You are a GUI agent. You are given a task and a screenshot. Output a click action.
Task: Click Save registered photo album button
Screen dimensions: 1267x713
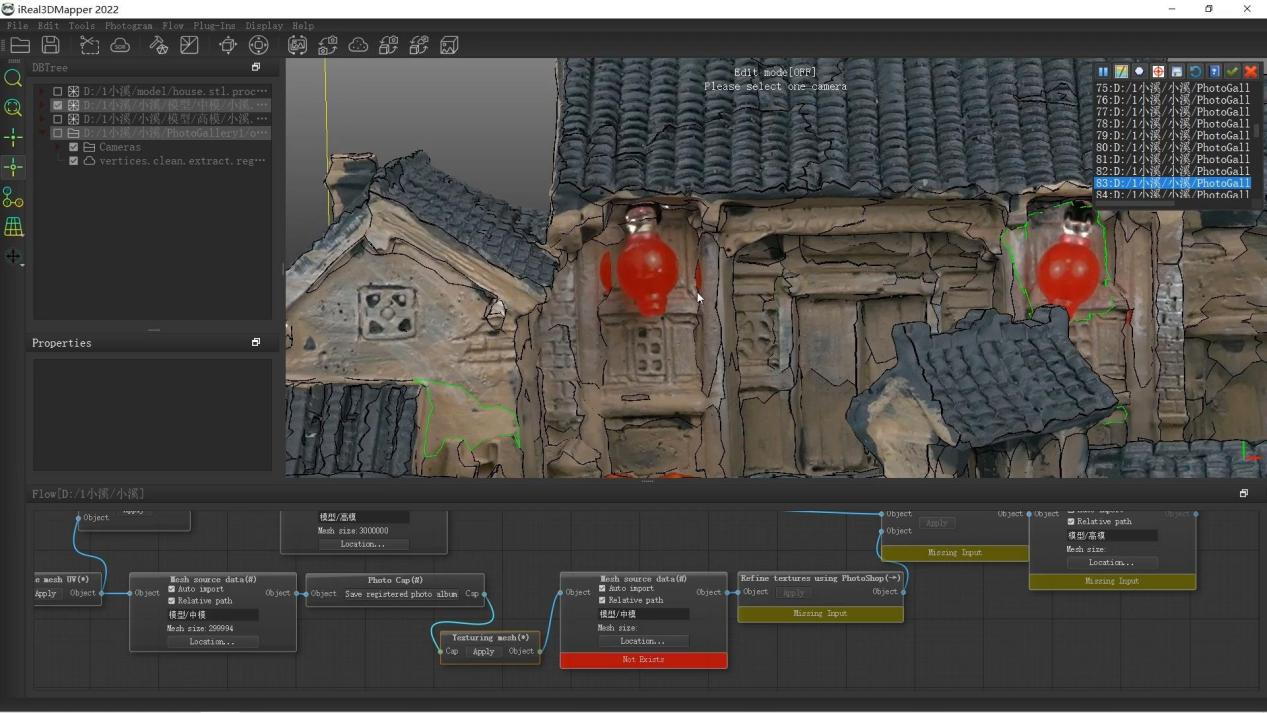pos(400,594)
